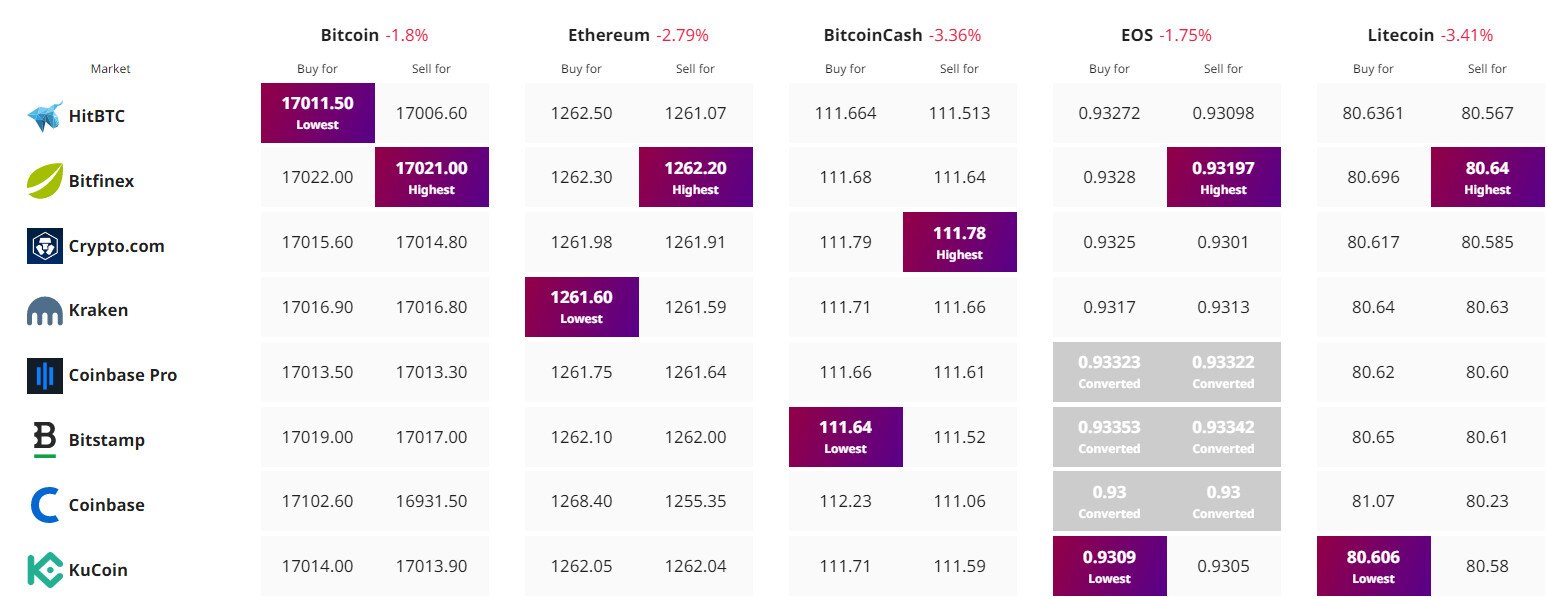The width and height of the screenshot is (1547, 599).
Task: Click the Kraken logo icon
Action: click(x=45, y=311)
